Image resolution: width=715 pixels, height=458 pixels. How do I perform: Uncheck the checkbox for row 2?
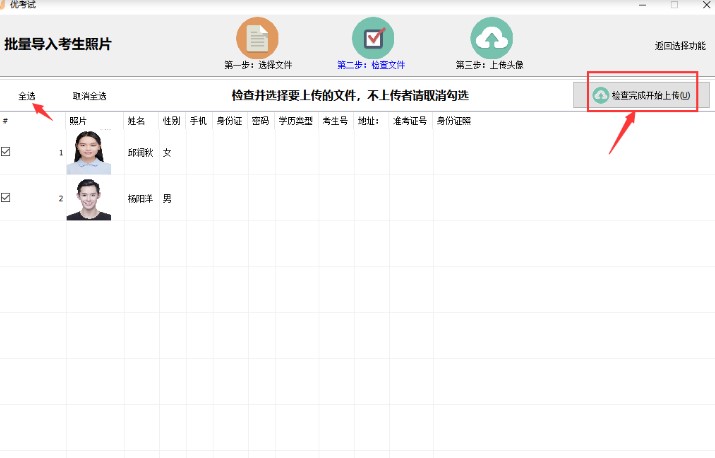[5, 198]
